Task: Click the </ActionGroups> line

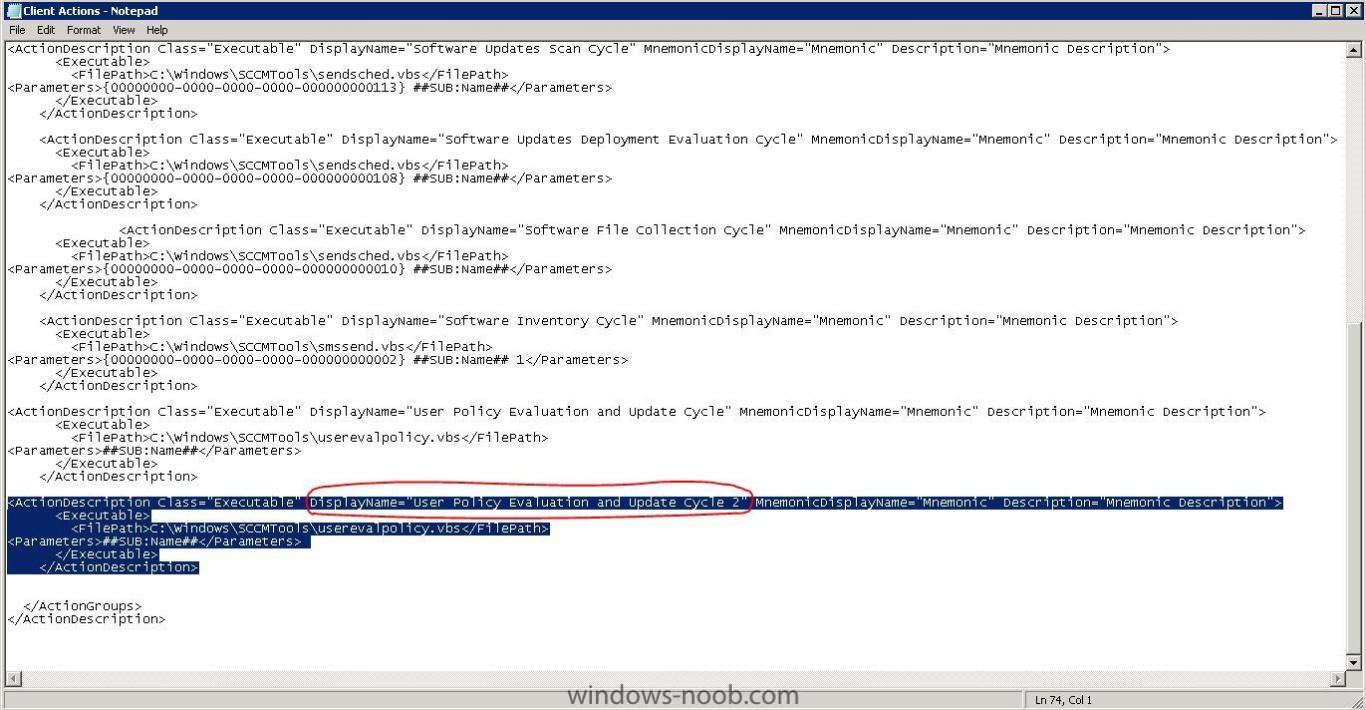Action: tap(82, 606)
